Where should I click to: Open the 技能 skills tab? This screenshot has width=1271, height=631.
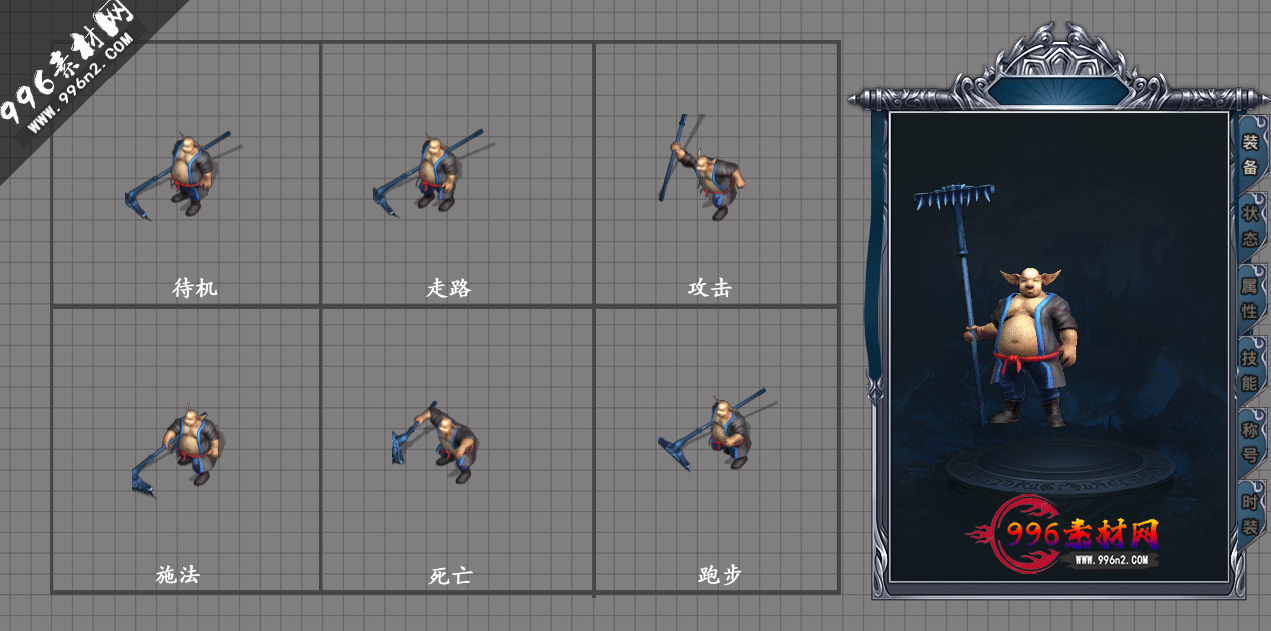click(1250, 370)
